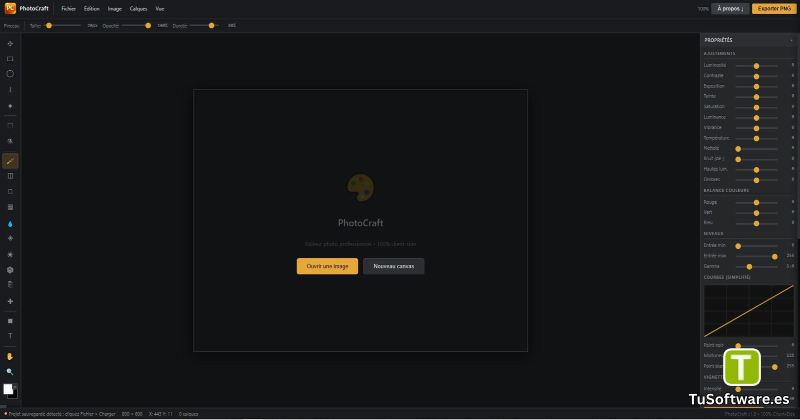Select the elliptical selection tool
The width and height of the screenshot is (800, 420).
[10, 74]
